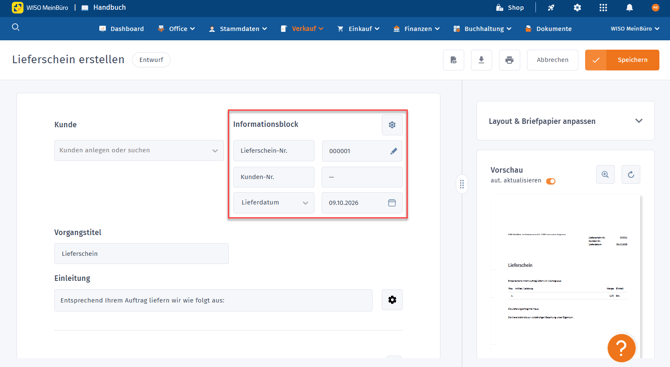The image size is (670, 367).
Task: Open the Shop
Action: pos(510,8)
